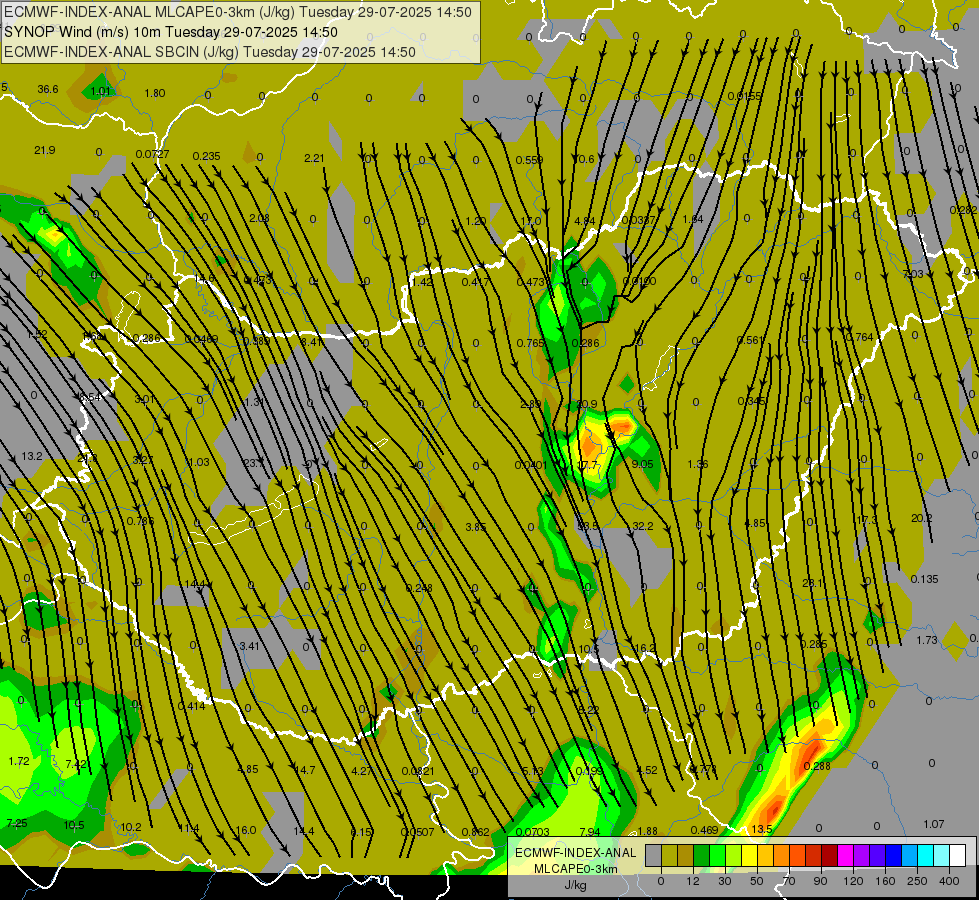Click the dark red legend swatch
Image resolution: width=979 pixels, height=900 pixels.
tap(830, 855)
